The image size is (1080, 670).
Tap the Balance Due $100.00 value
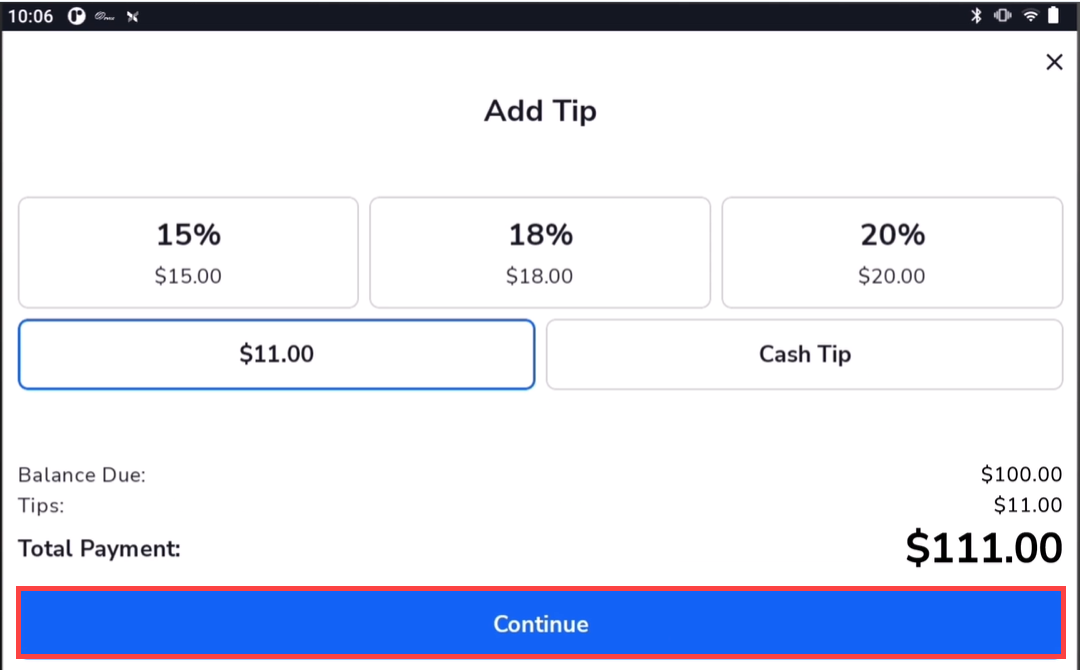tap(1021, 475)
